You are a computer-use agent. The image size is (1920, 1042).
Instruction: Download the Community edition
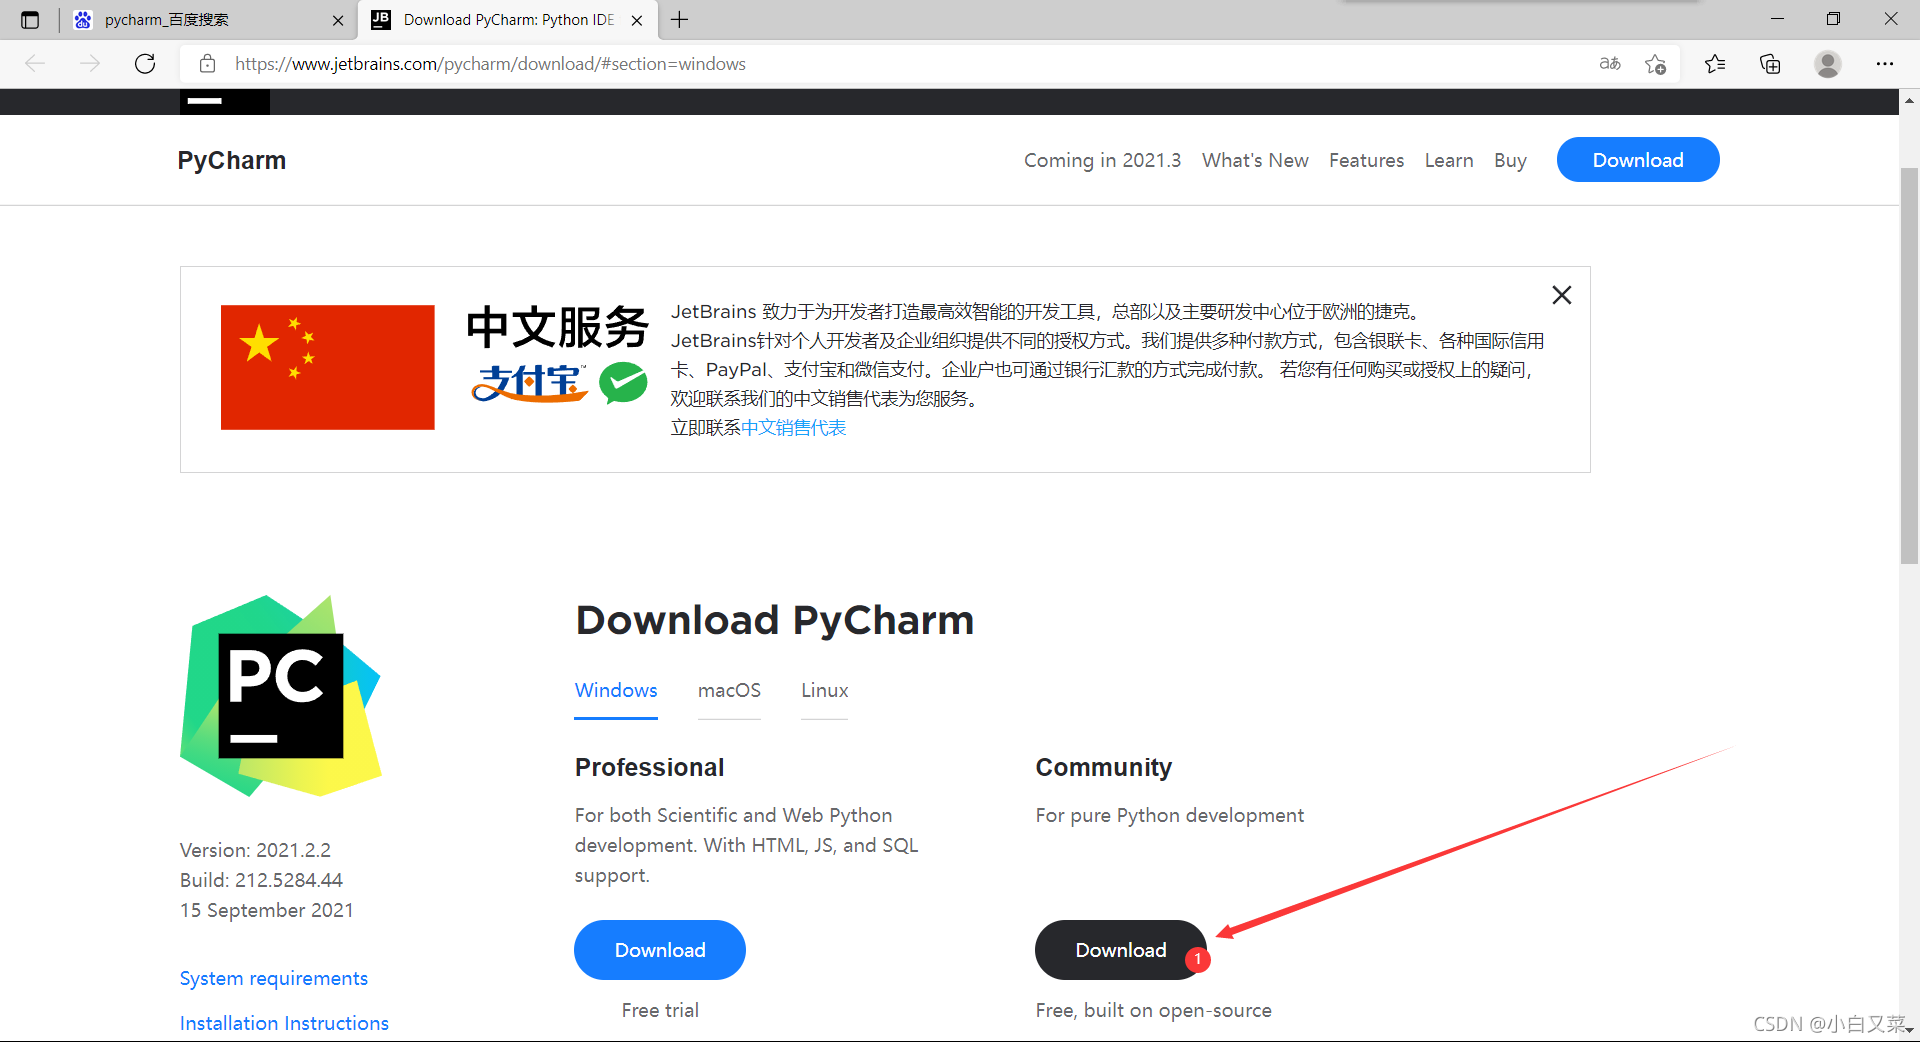pos(1120,950)
